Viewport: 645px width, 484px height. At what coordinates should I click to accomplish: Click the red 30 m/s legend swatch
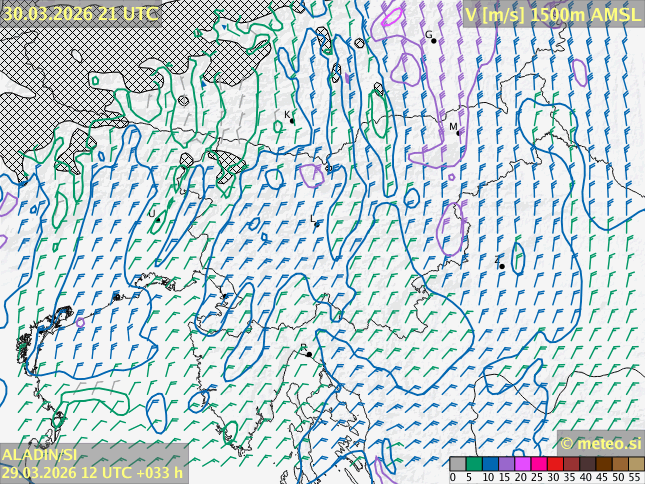pos(554,464)
